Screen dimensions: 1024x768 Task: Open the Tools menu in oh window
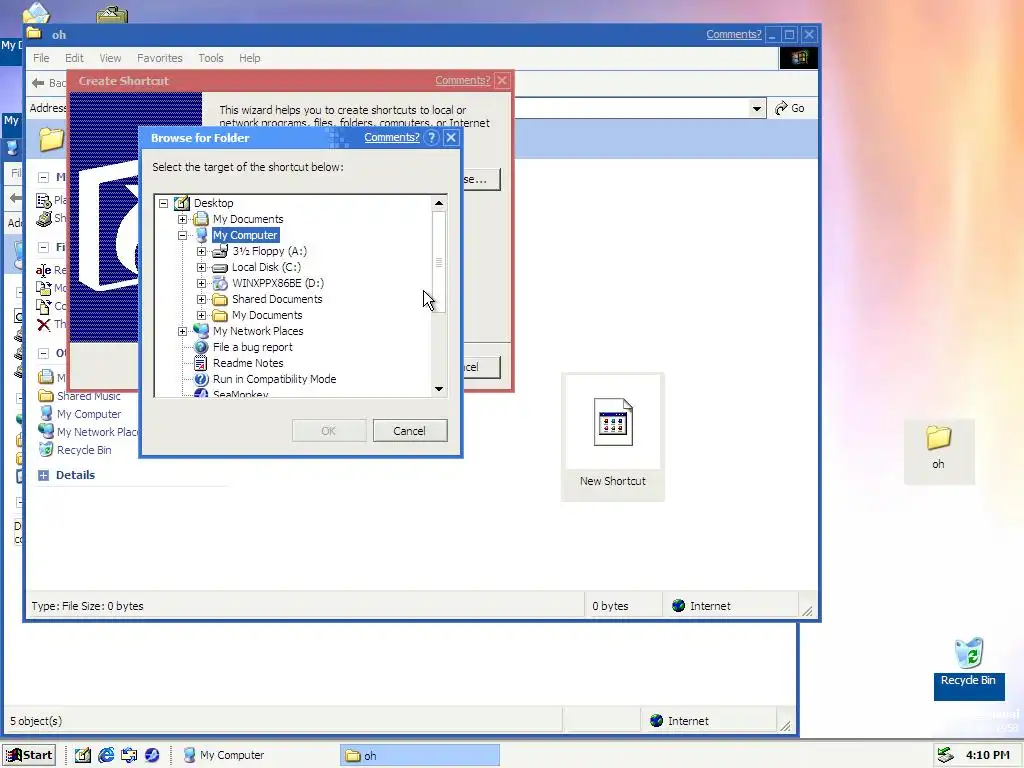[x=210, y=58]
